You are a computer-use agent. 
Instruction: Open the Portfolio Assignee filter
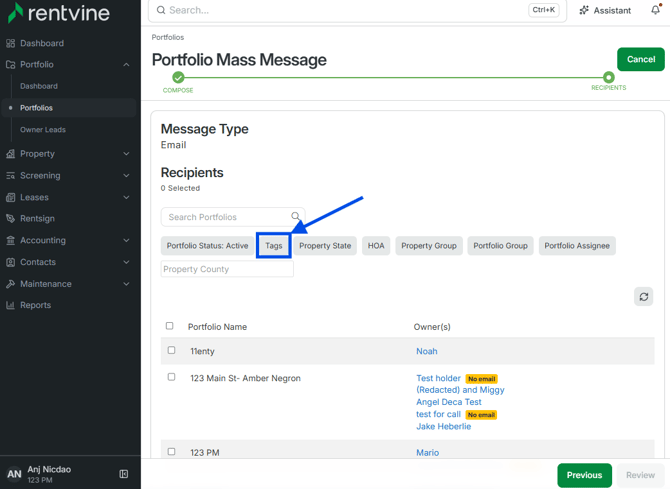click(x=577, y=246)
